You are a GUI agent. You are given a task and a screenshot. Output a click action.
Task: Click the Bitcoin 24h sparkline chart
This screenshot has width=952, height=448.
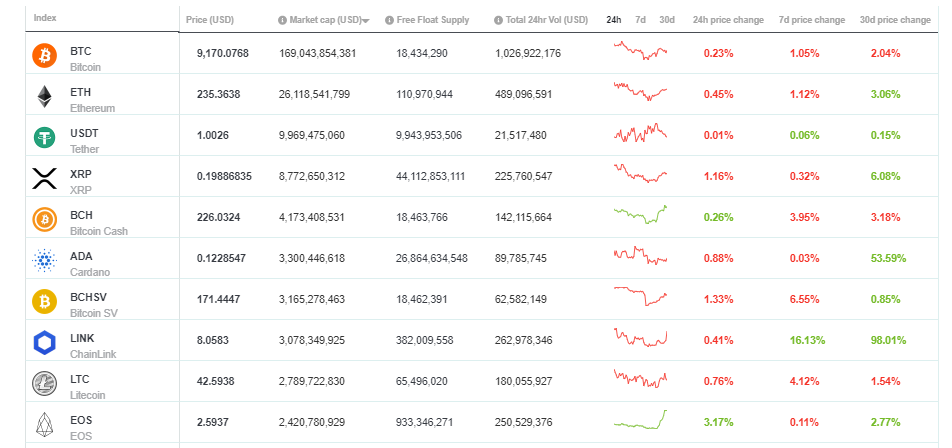[x=640, y=50]
